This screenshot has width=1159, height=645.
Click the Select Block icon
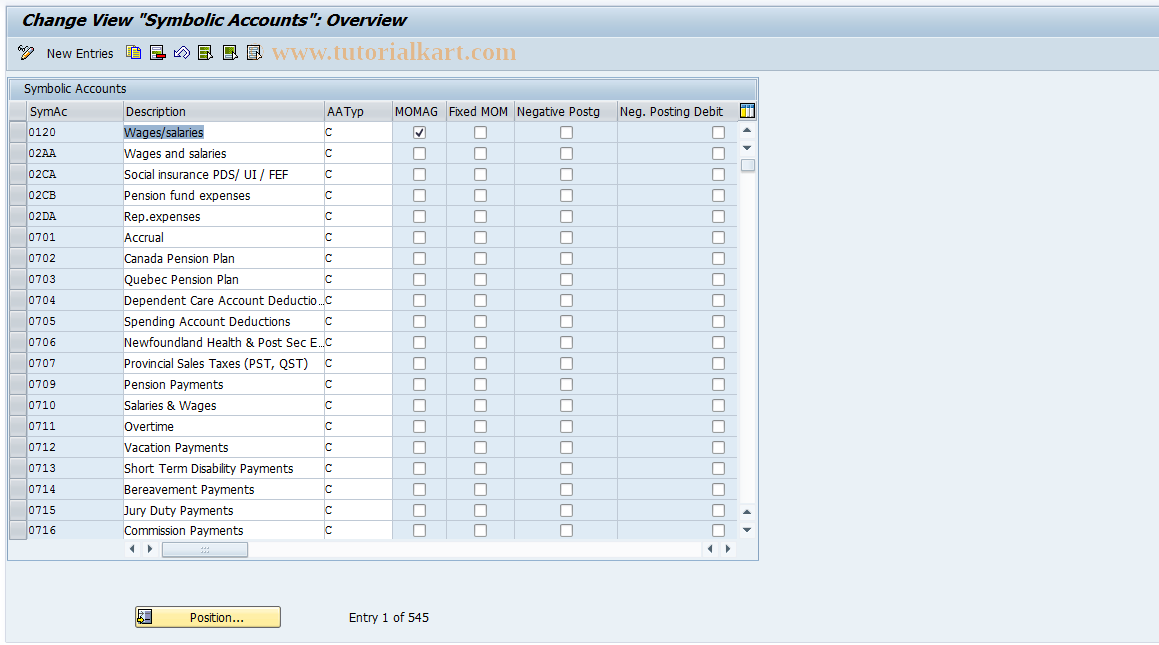tap(230, 52)
